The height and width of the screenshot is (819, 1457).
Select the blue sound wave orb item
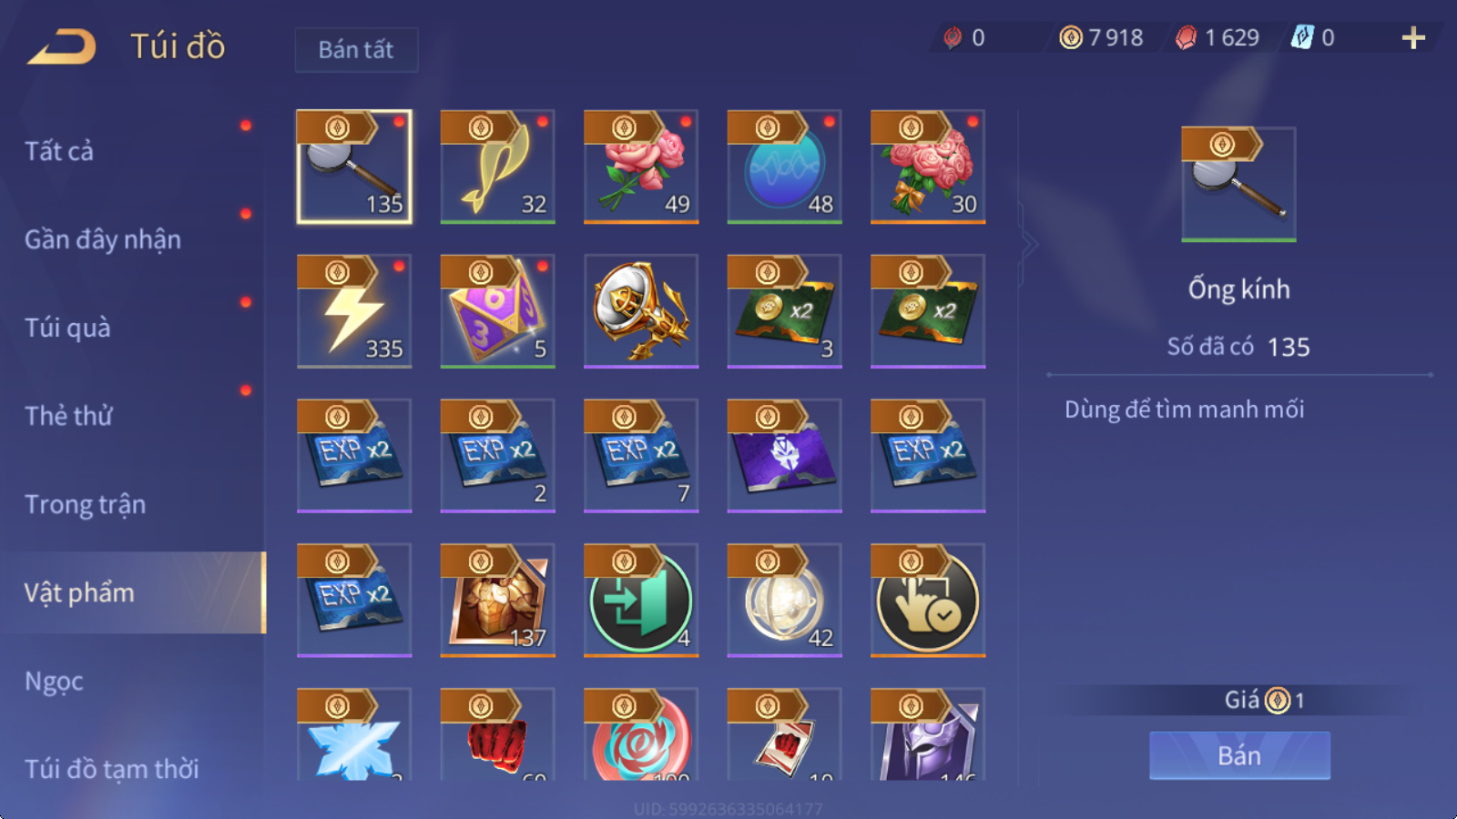pos(785,167)
